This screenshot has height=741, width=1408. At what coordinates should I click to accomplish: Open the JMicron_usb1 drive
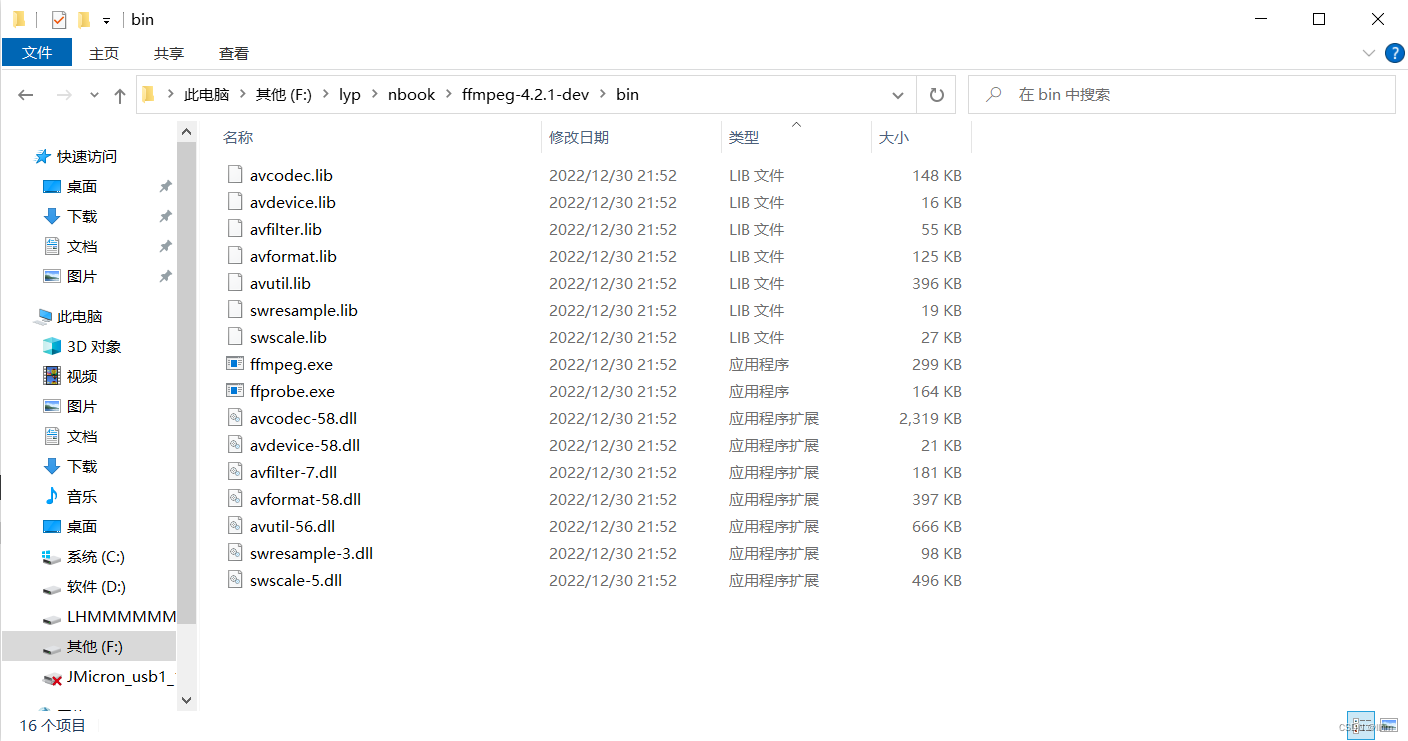pos(121,676)
